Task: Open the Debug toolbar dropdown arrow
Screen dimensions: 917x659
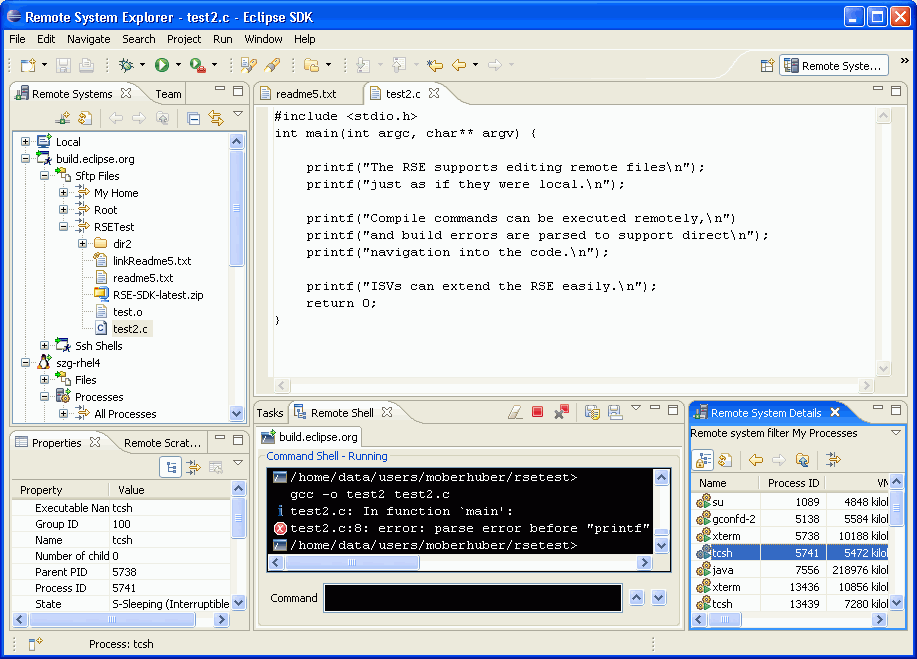Action: tap(142, 65)
